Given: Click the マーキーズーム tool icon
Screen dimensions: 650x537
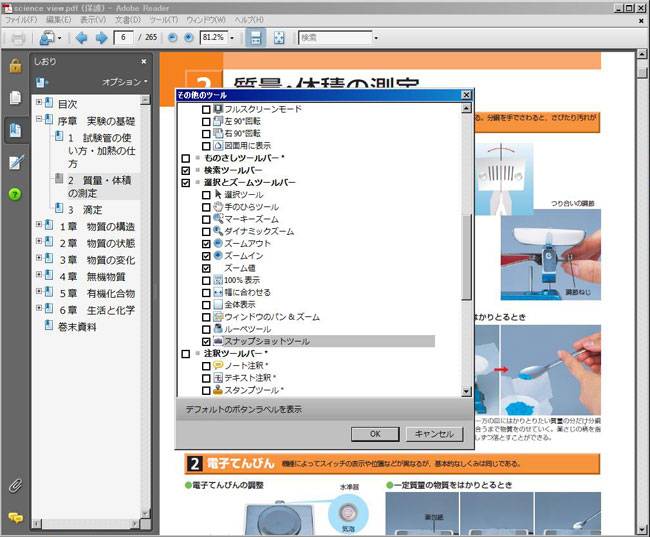Looking at the screenshot, I should pyautogui.click(x=218, y=219).
